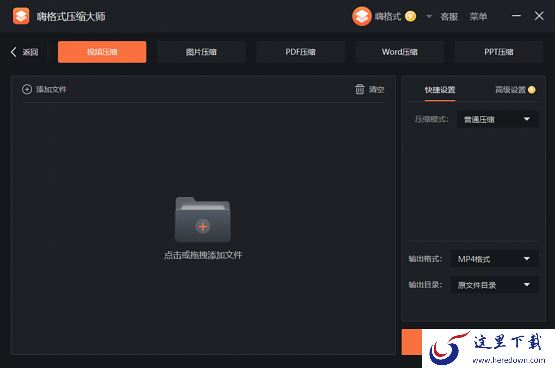
Task: Minimize the compression app window
Action: (516, 16)
